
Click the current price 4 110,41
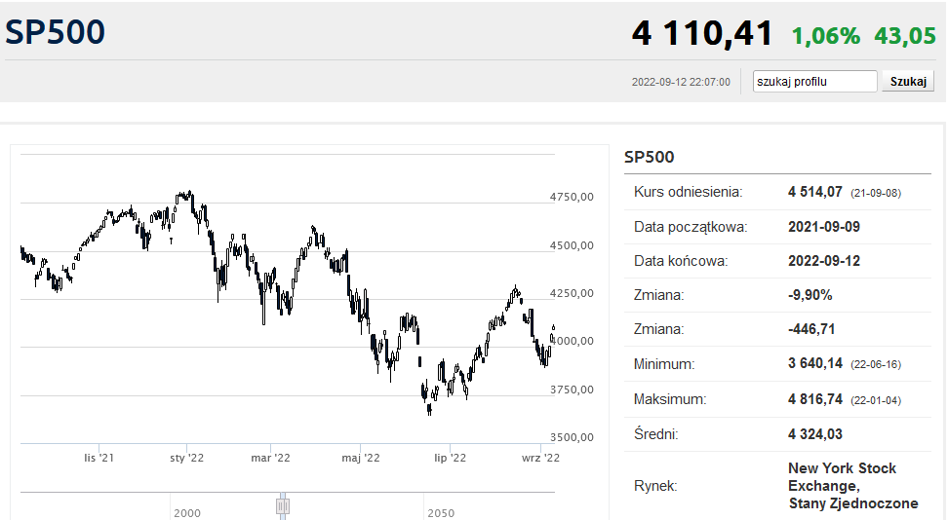[x=703, y=33]
